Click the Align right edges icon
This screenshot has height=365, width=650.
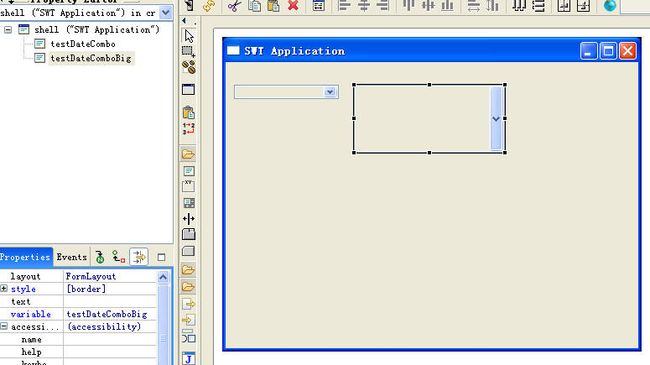(383, 6)
